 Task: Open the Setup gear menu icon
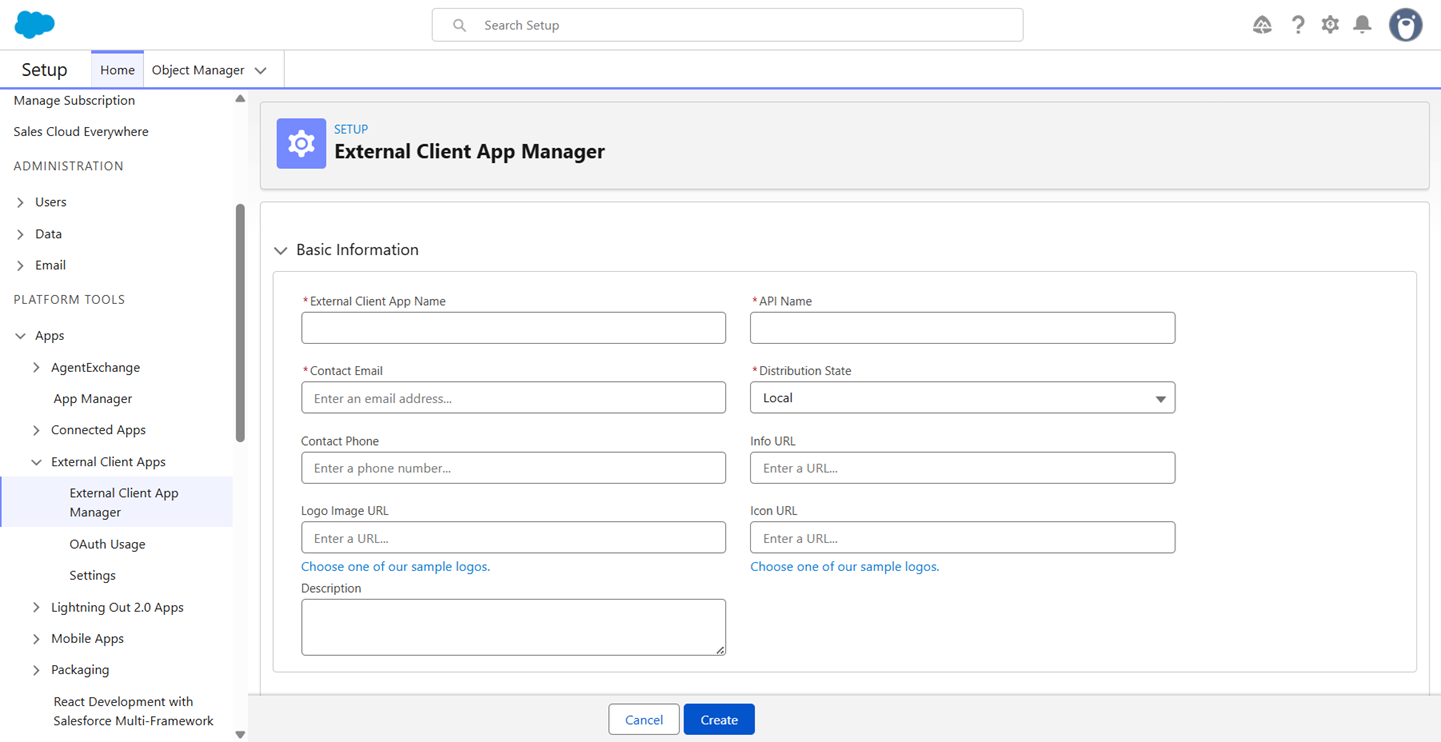[1330, 25]
